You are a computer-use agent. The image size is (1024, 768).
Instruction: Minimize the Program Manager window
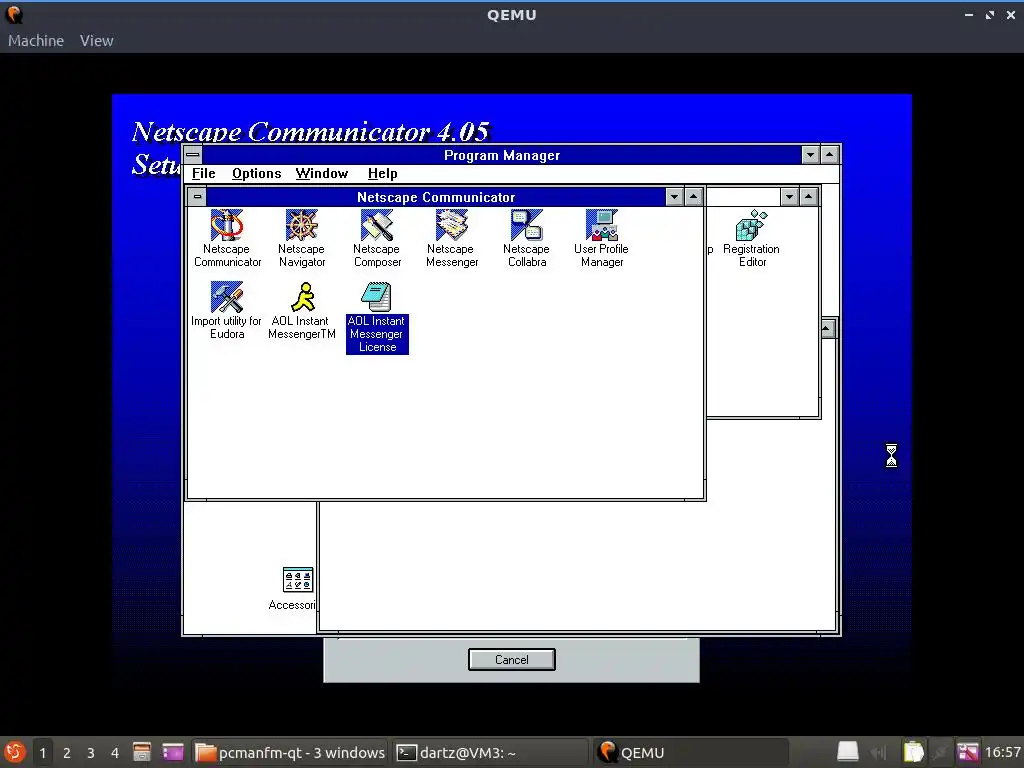[810, 155]
